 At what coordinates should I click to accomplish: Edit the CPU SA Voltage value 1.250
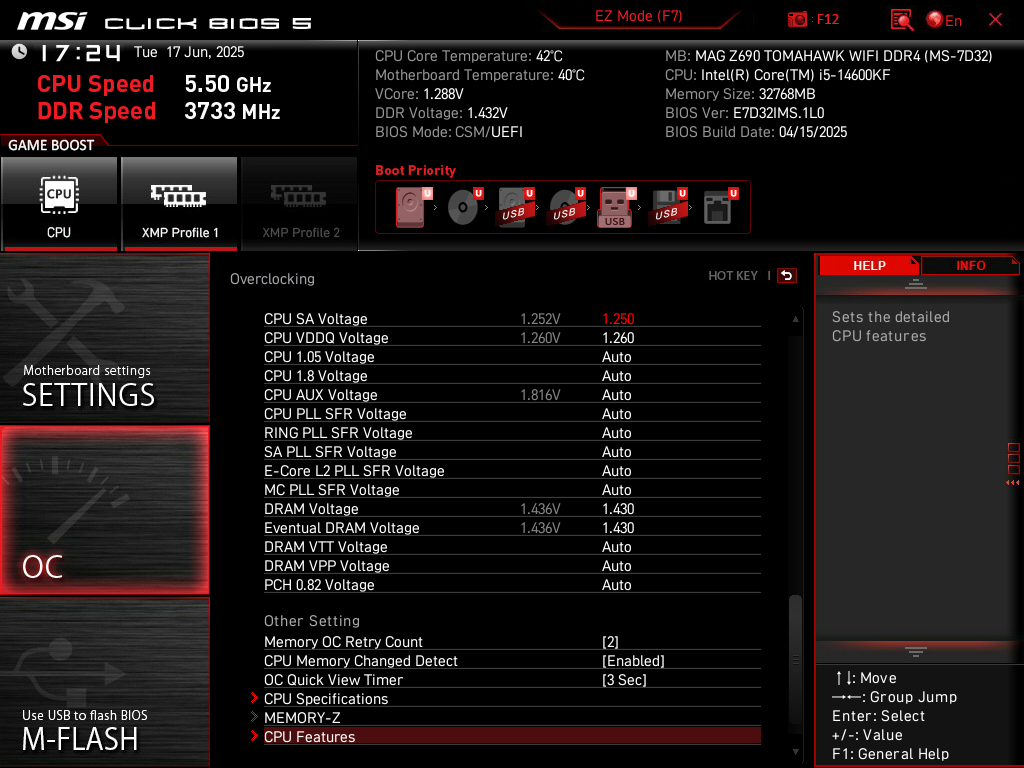pos(618,319)
